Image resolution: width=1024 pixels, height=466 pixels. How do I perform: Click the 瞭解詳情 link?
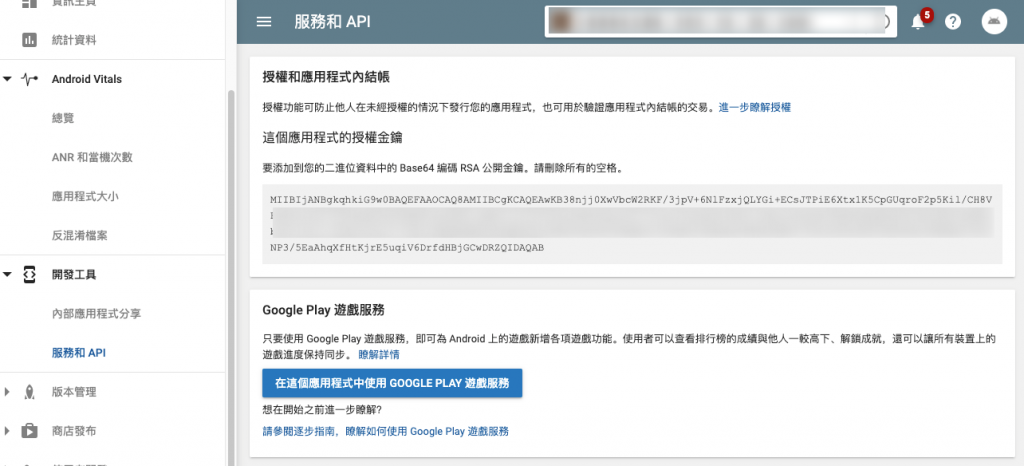[x=379, y=355]
